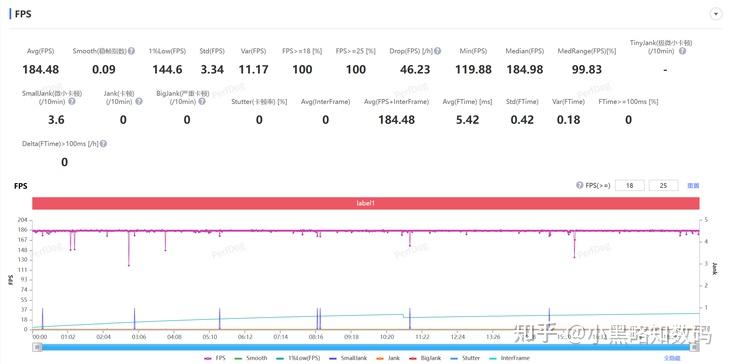Viewport: 730px width, 364px height.
Task: Click the help icon next to Drop(FPS)
Action: [438, 51]
